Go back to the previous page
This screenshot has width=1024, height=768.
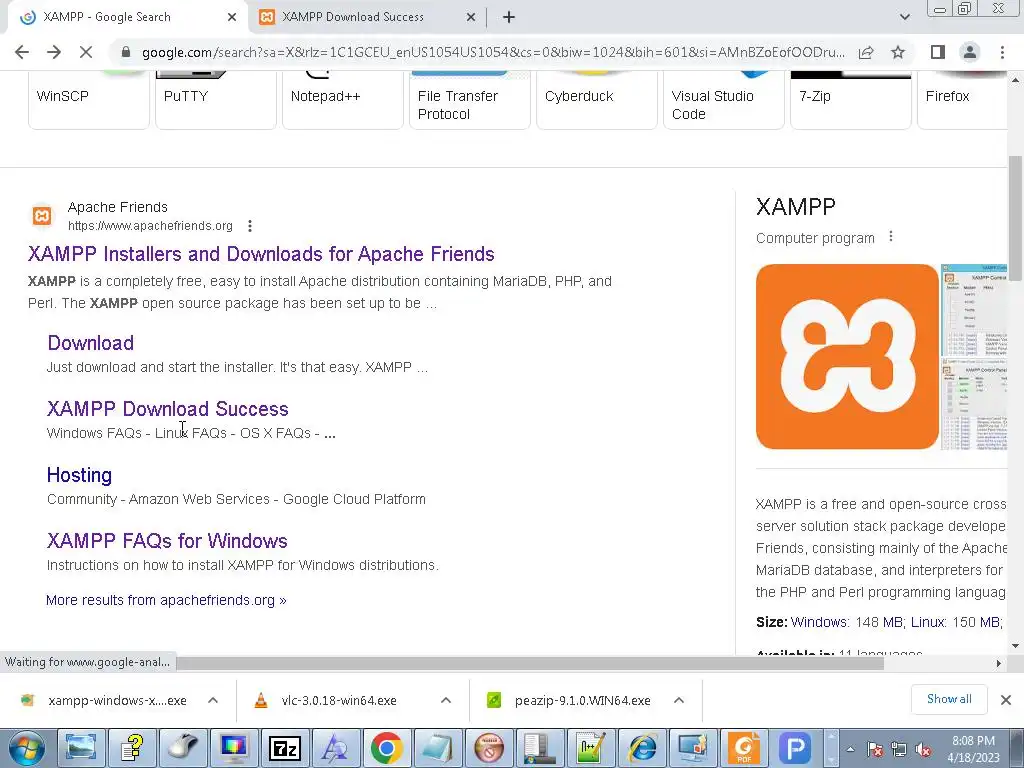[x=22, y=52]
